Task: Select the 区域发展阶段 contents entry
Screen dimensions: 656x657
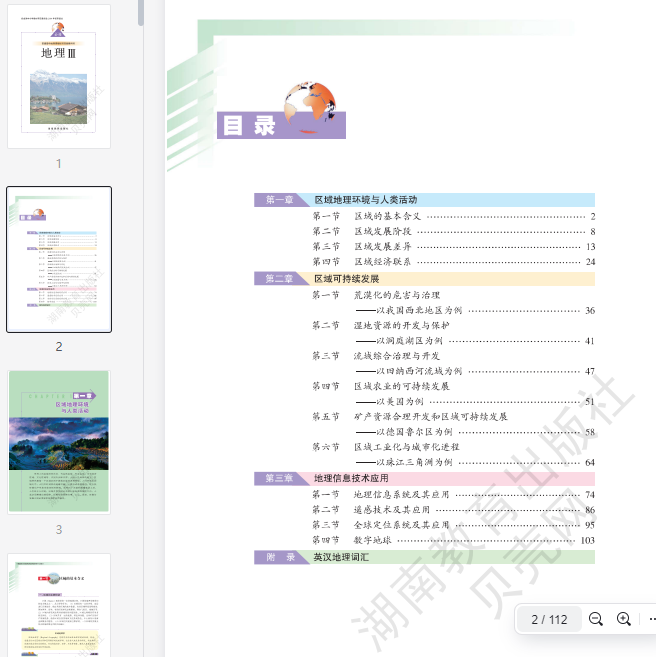Action: [382, 231]
